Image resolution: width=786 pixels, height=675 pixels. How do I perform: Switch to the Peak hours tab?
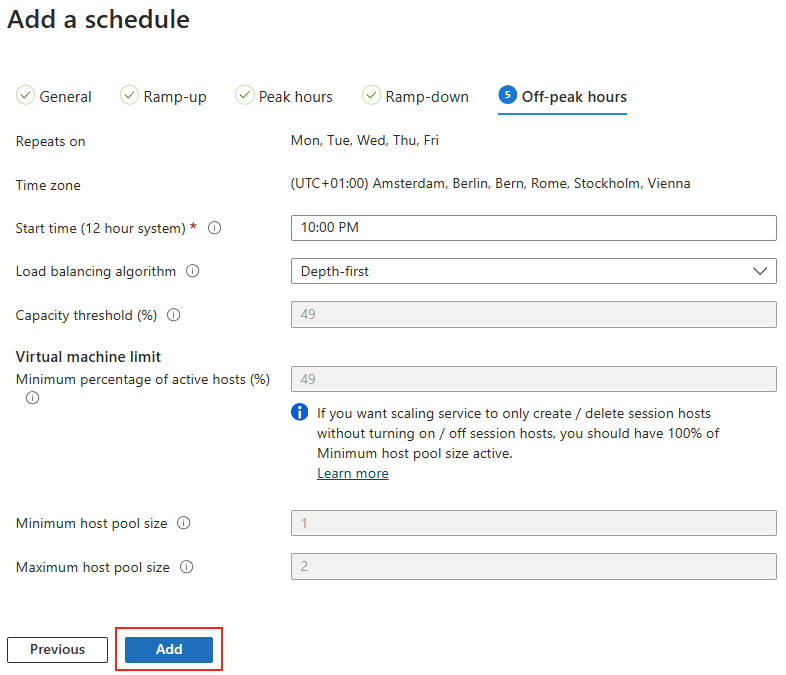click(x=284, y=96)
